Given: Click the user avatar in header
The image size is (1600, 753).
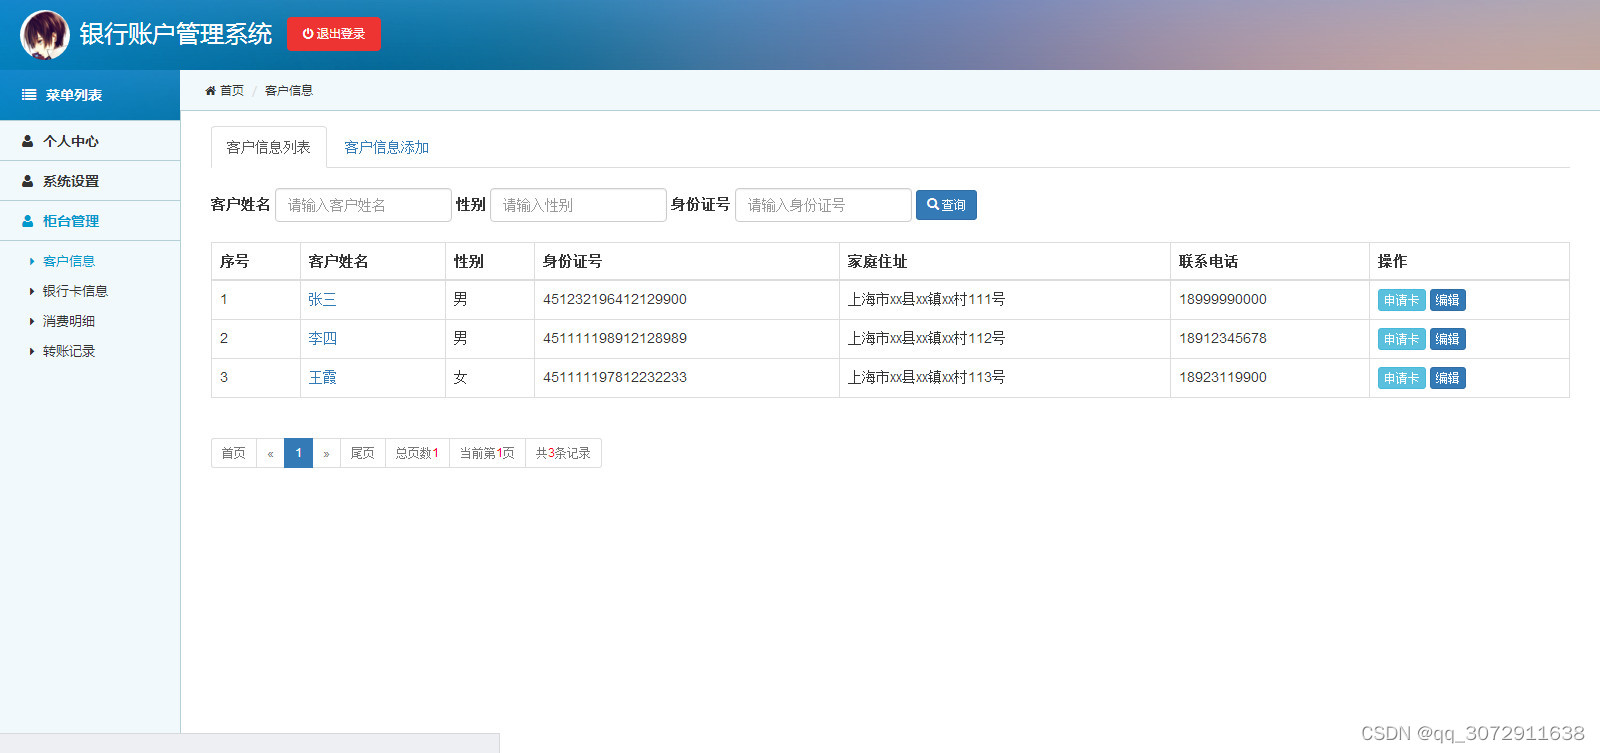Looking at the screenshot, I should (44, 35).
